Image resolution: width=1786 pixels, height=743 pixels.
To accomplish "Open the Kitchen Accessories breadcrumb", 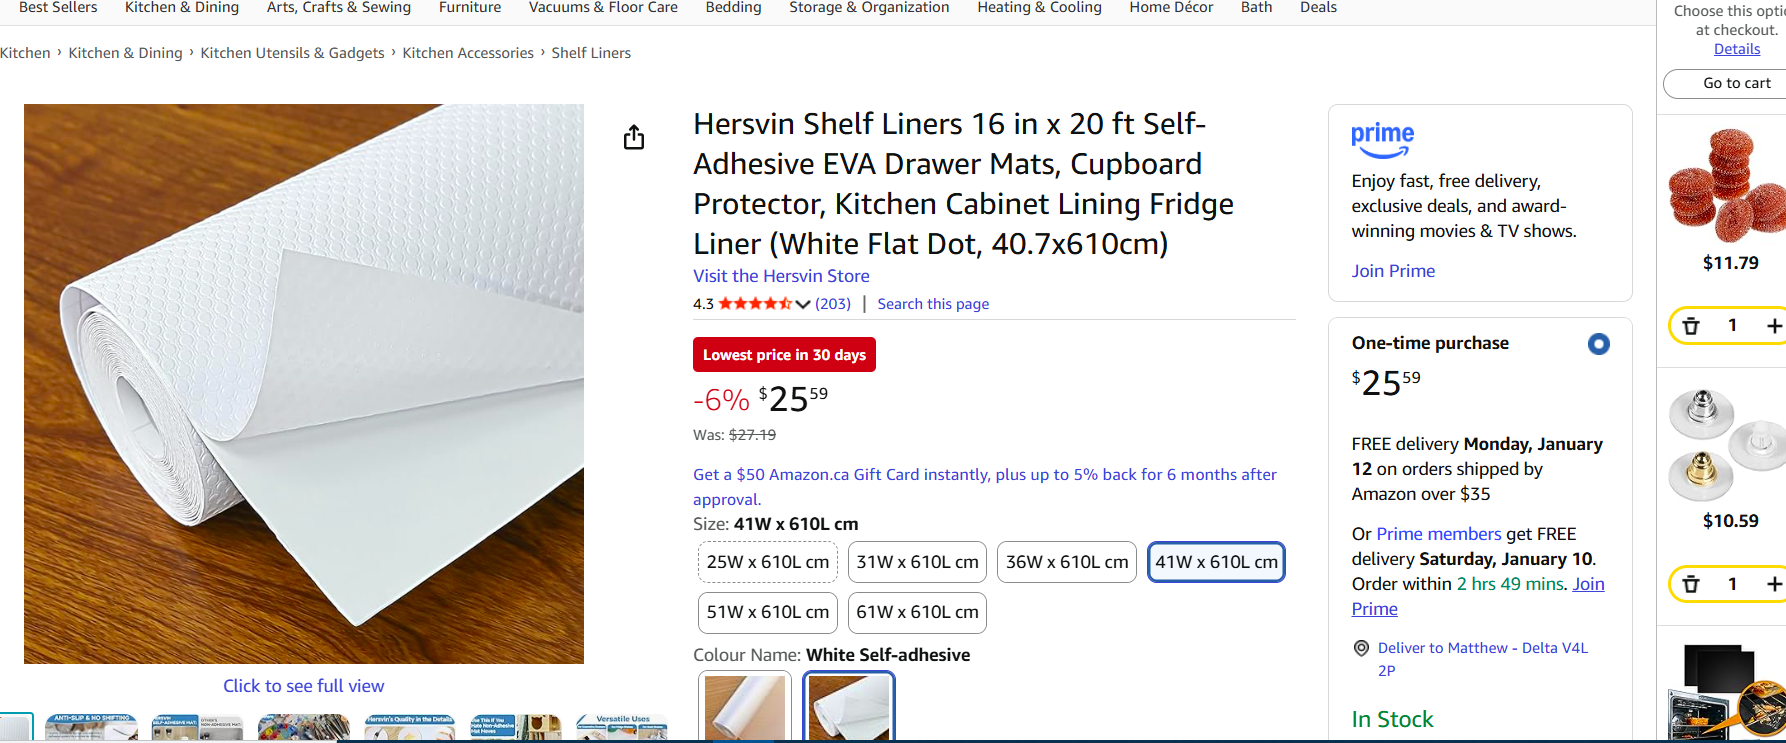I will pyautogui.click(x=468, y=53).
